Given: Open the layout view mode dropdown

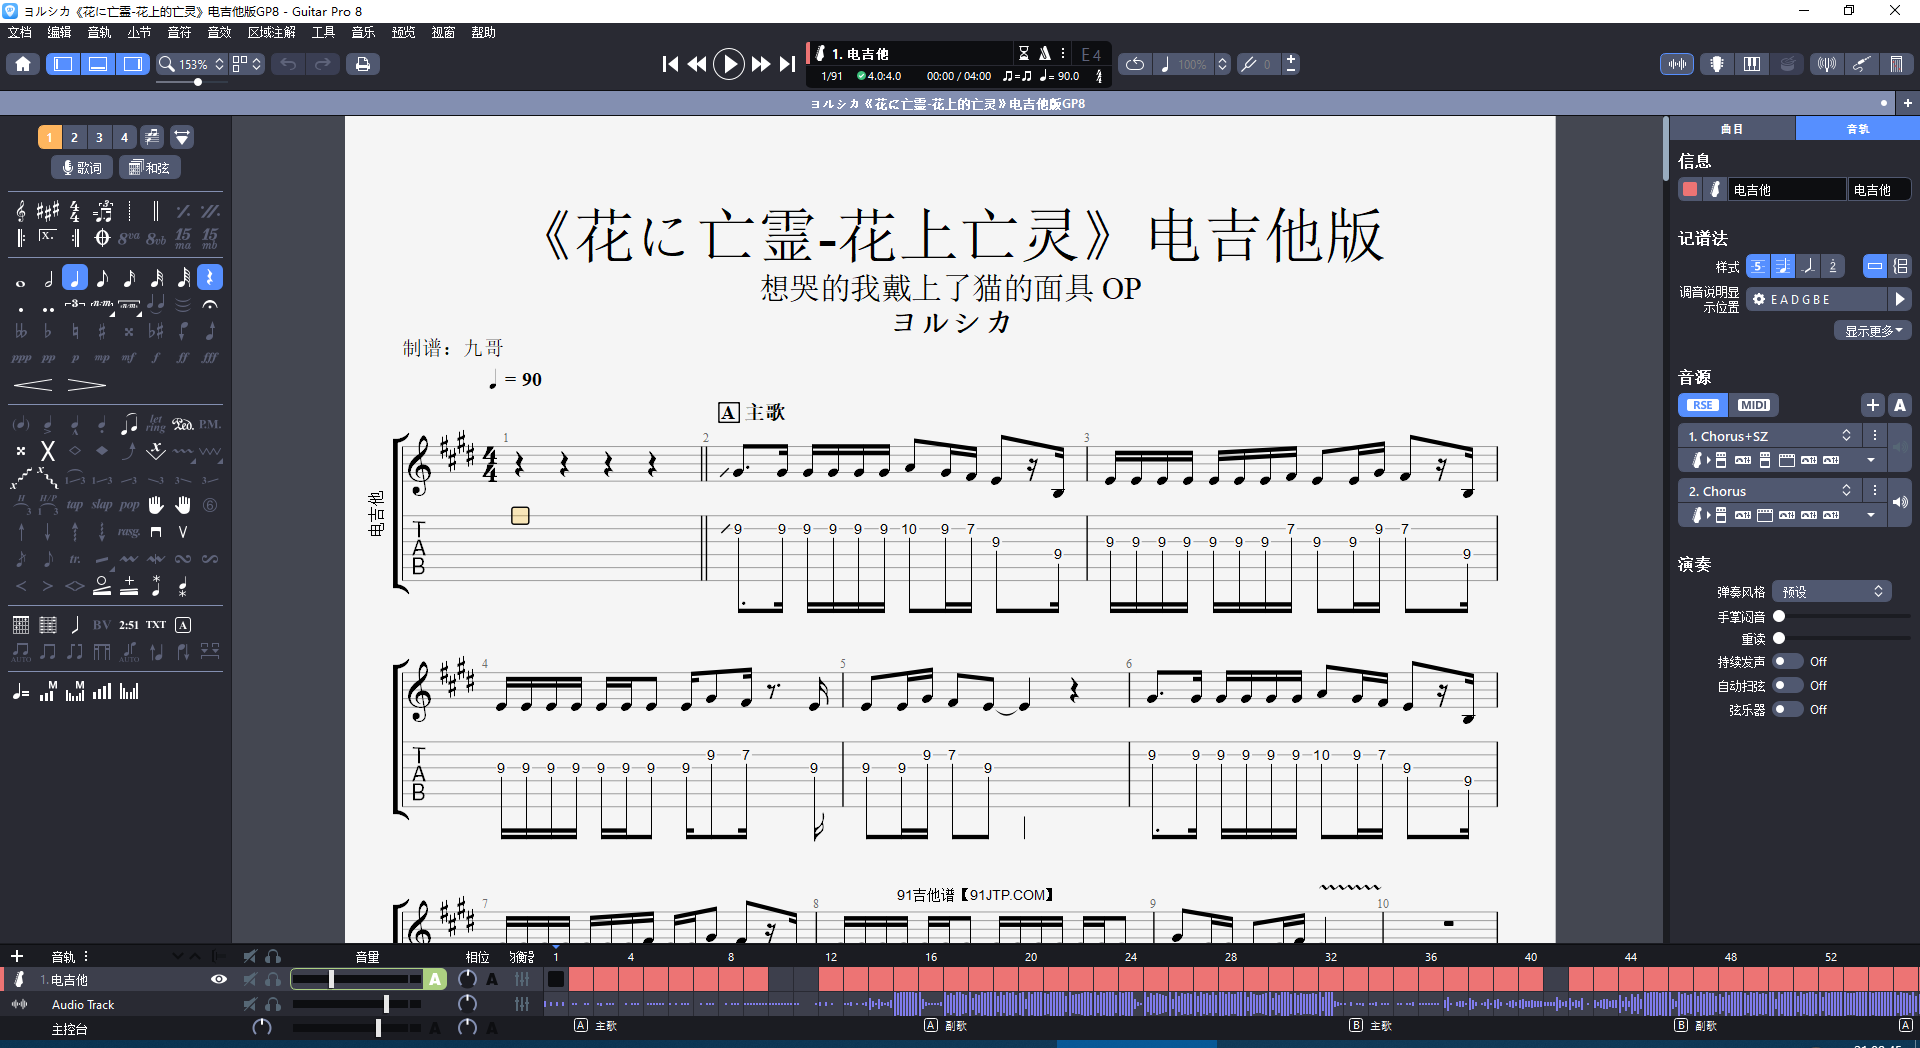Looking at the screenshot, I should 246,64.
